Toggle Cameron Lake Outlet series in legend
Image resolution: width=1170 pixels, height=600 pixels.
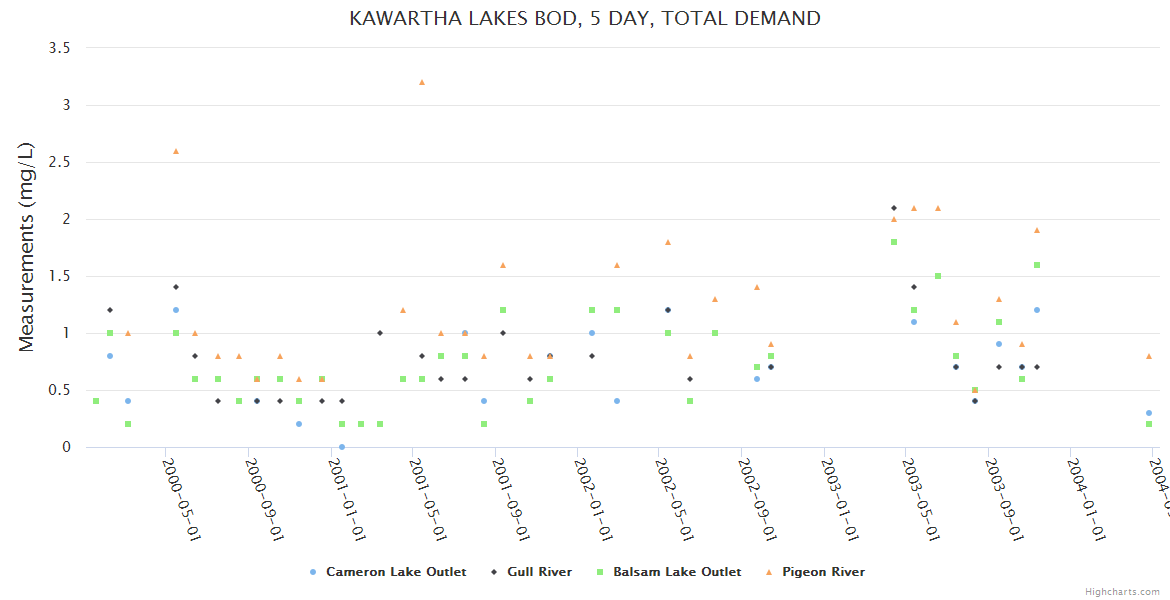coord(395,572)
